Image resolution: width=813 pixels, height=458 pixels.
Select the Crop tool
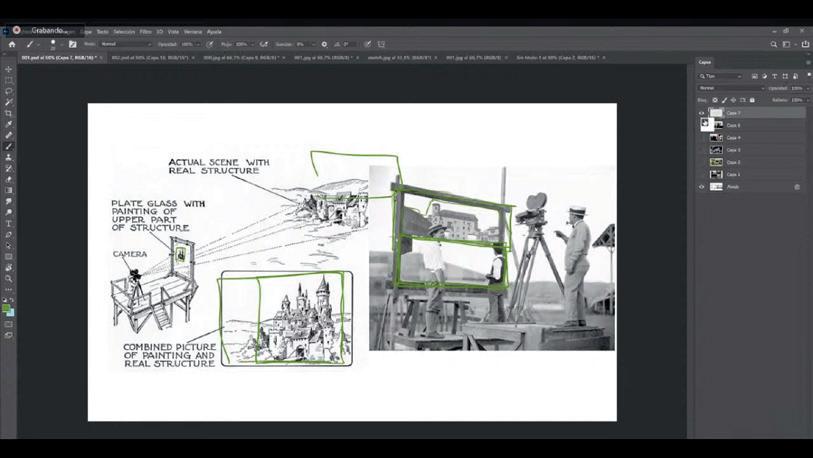[8, 113]
